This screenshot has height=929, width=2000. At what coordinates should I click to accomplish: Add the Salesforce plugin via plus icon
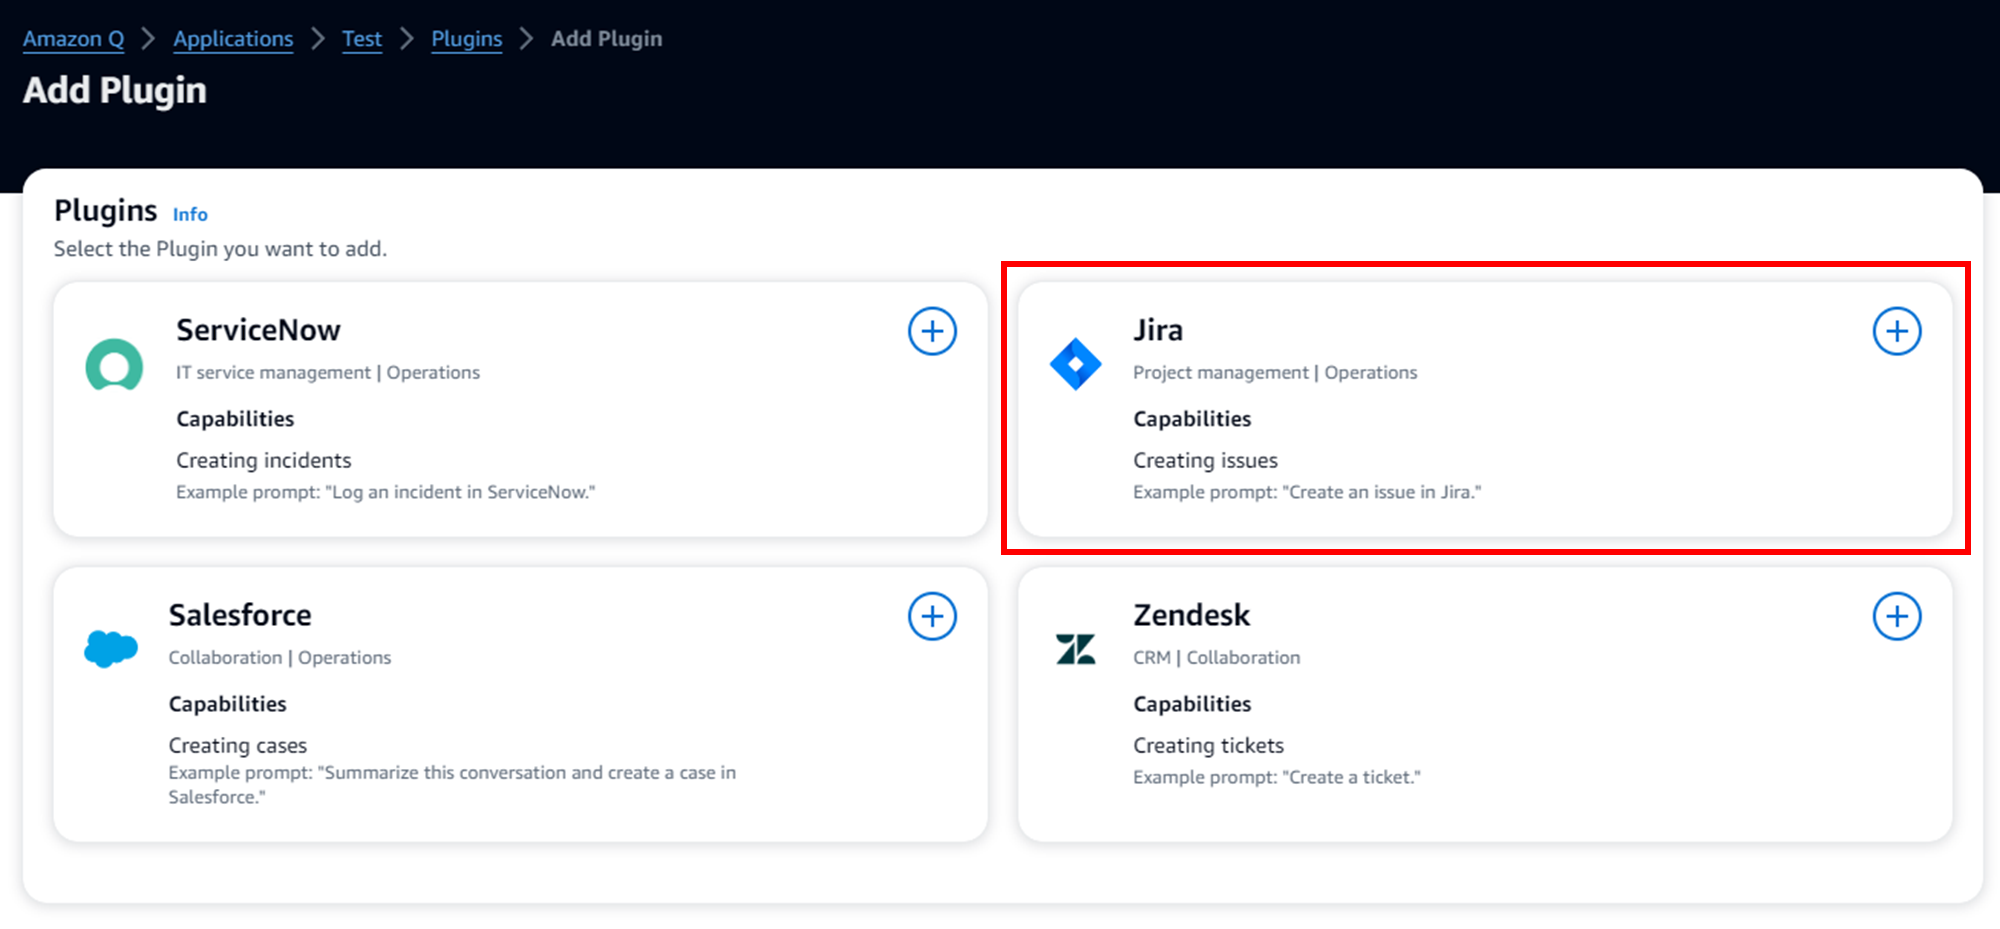932,616
